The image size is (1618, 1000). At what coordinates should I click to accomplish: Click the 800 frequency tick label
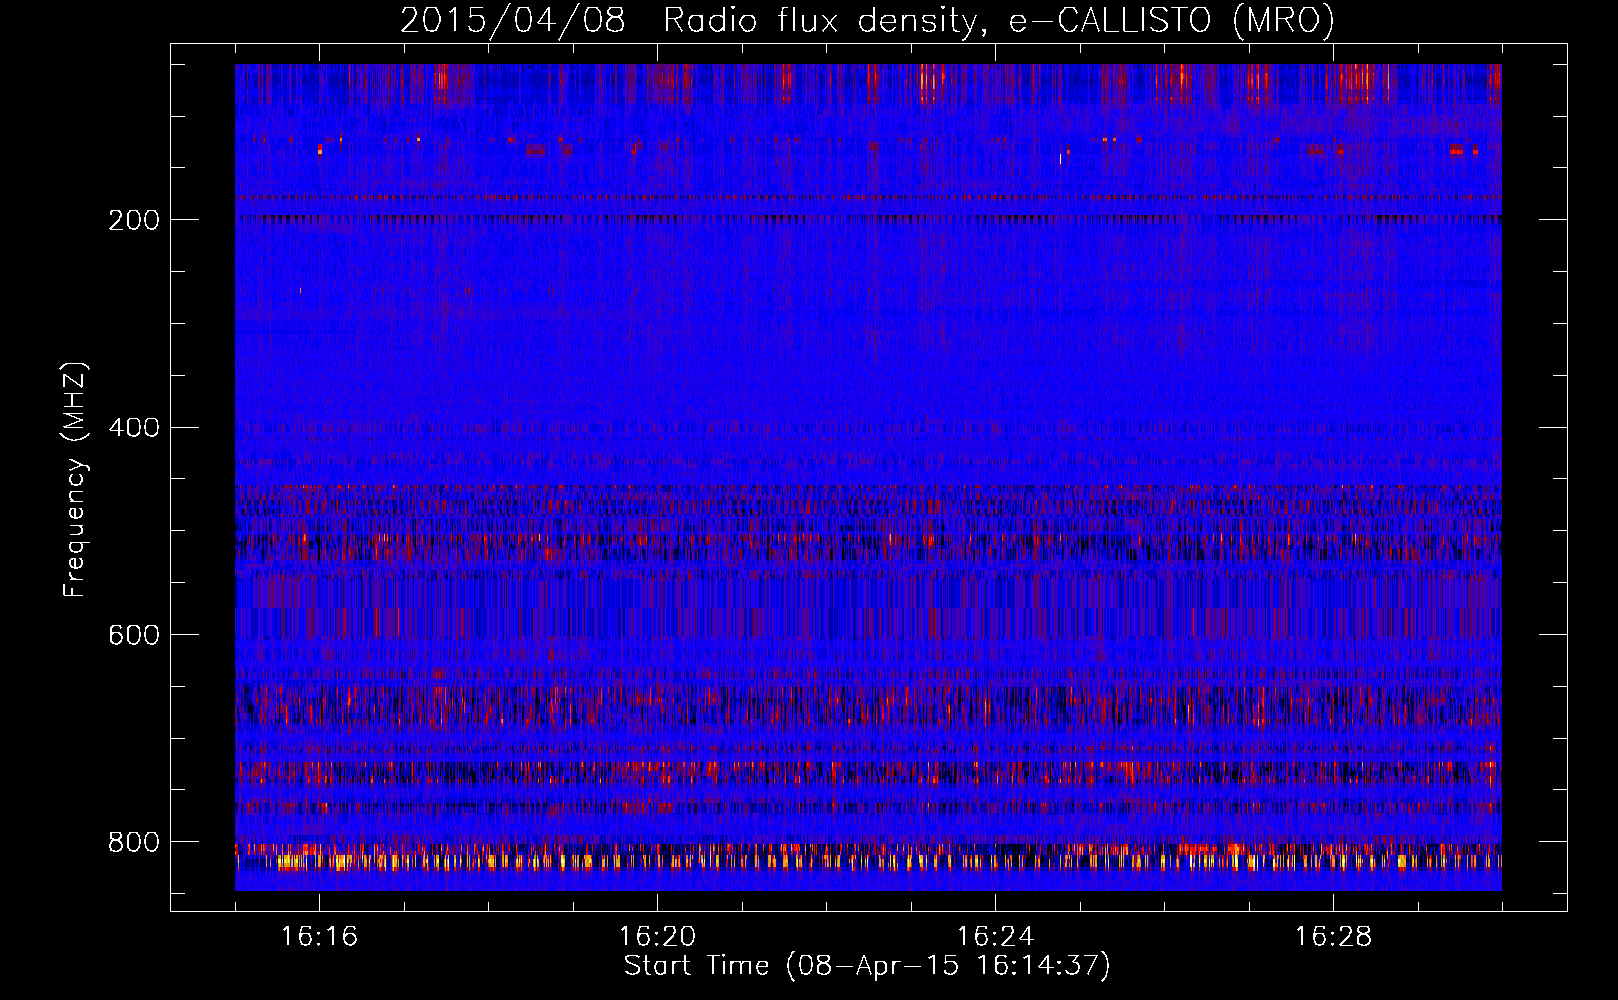(134, 843)
